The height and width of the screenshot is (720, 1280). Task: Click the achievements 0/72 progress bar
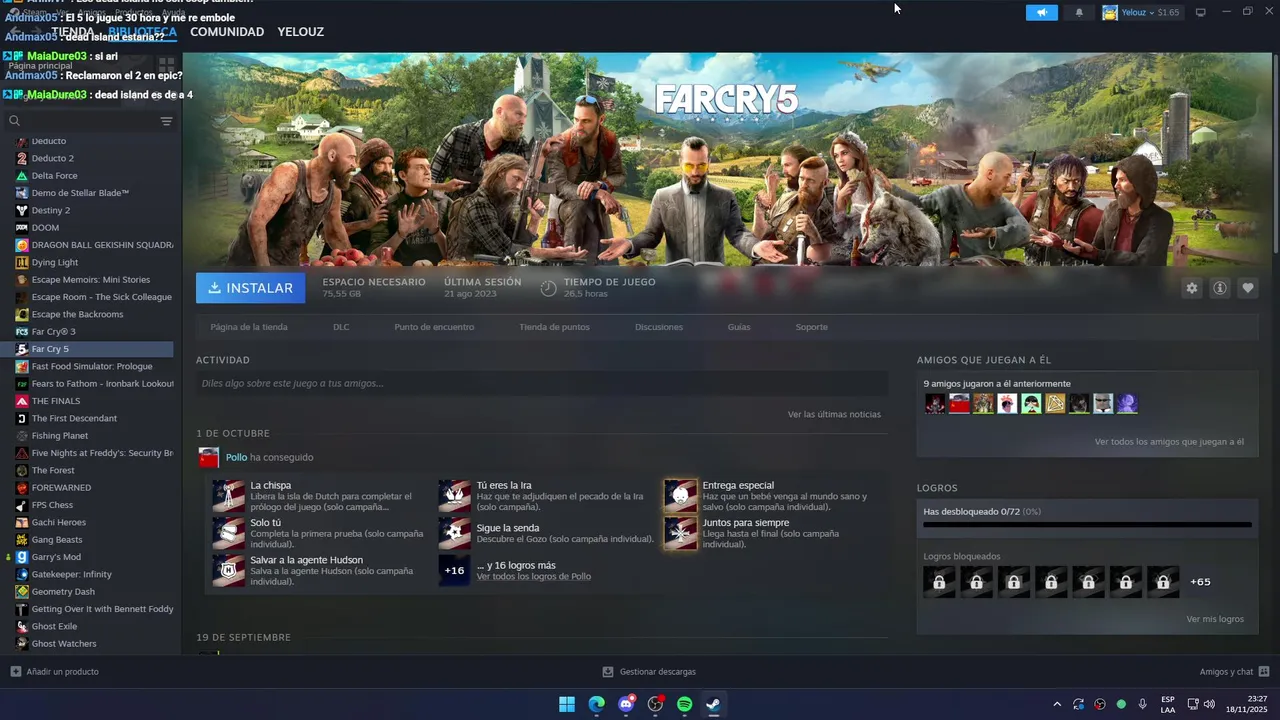[x=1087, y=524]
